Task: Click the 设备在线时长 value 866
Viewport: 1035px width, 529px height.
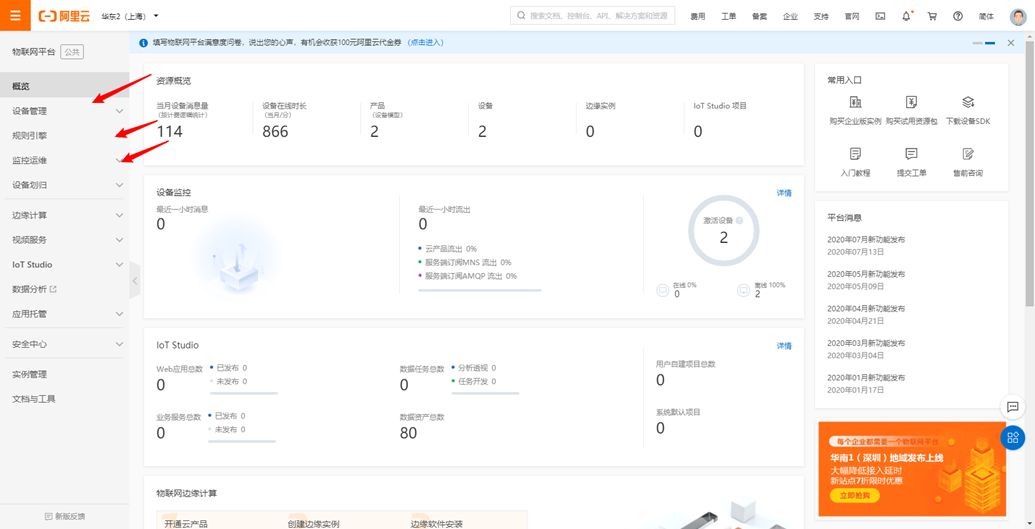Action: 275,131
